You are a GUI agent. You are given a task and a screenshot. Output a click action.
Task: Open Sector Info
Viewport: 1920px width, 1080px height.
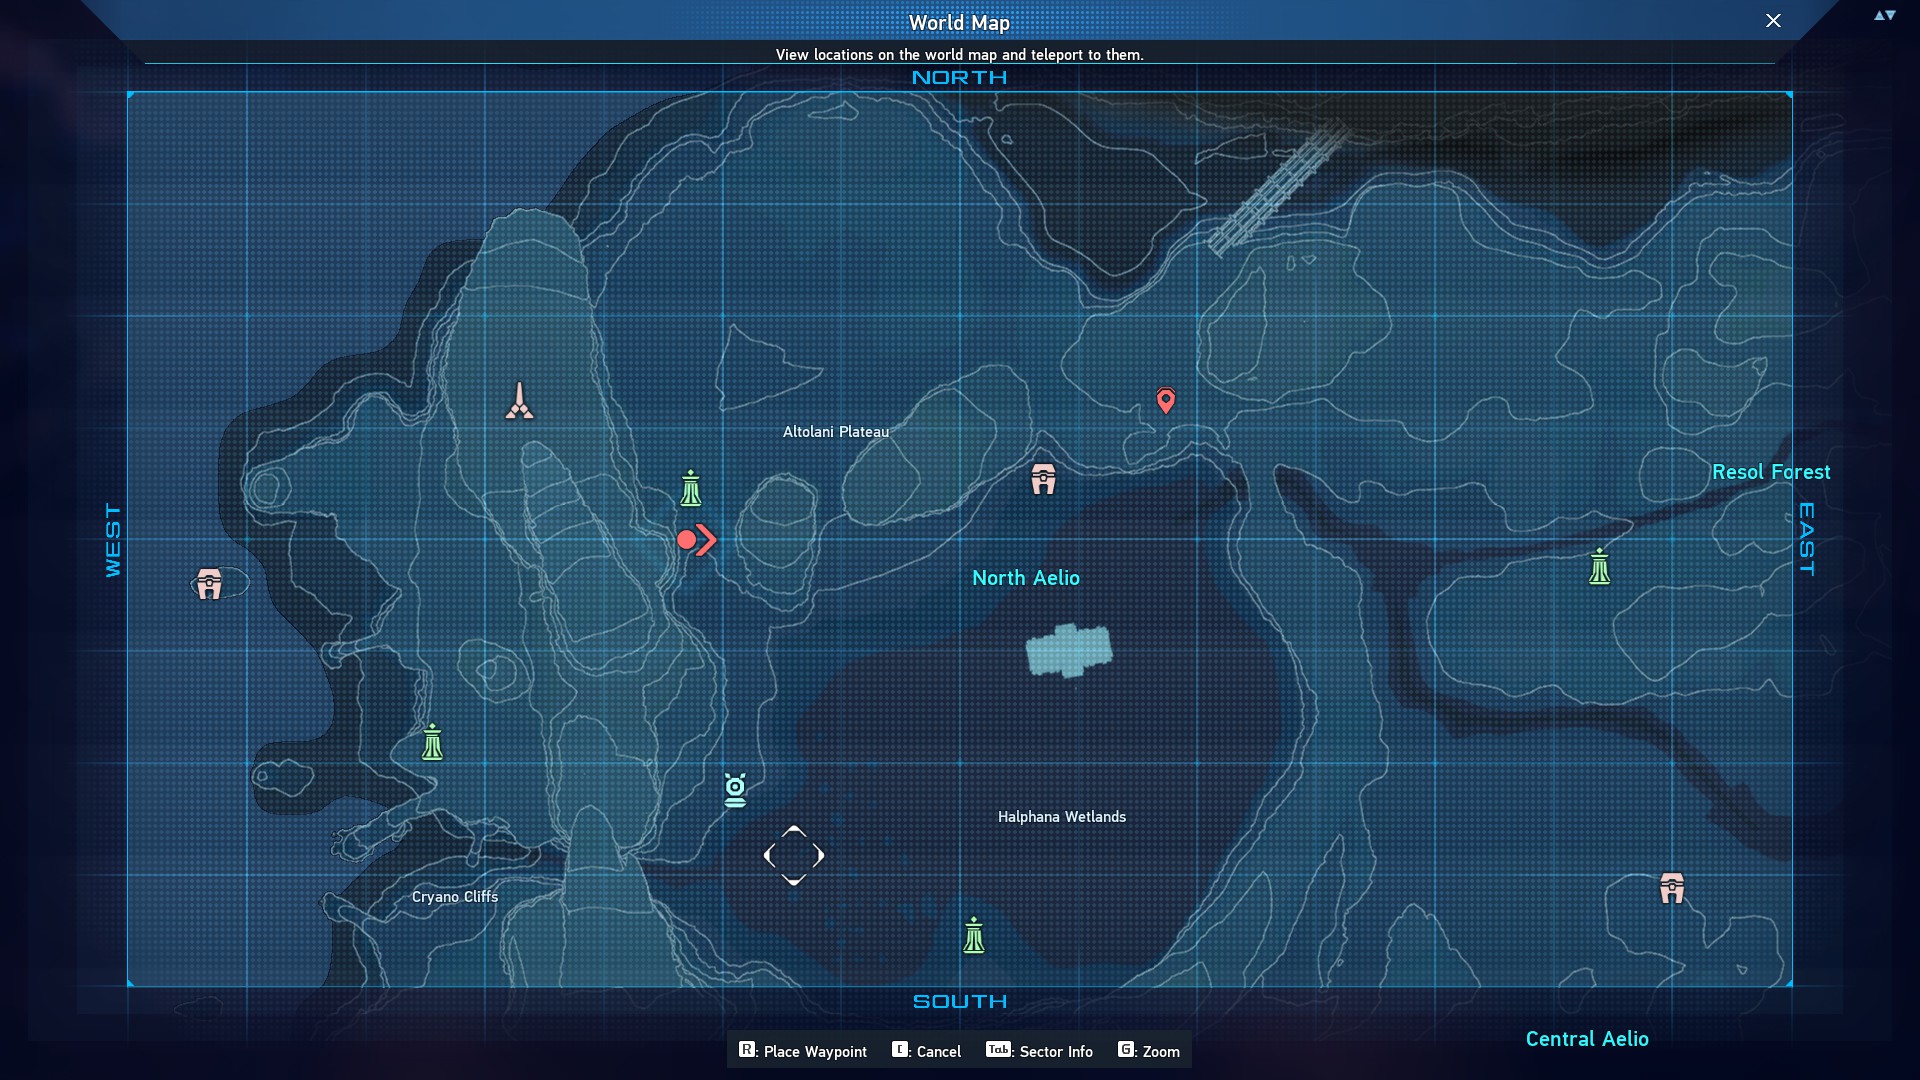pyautogui.click(x=1040, y=1051)
